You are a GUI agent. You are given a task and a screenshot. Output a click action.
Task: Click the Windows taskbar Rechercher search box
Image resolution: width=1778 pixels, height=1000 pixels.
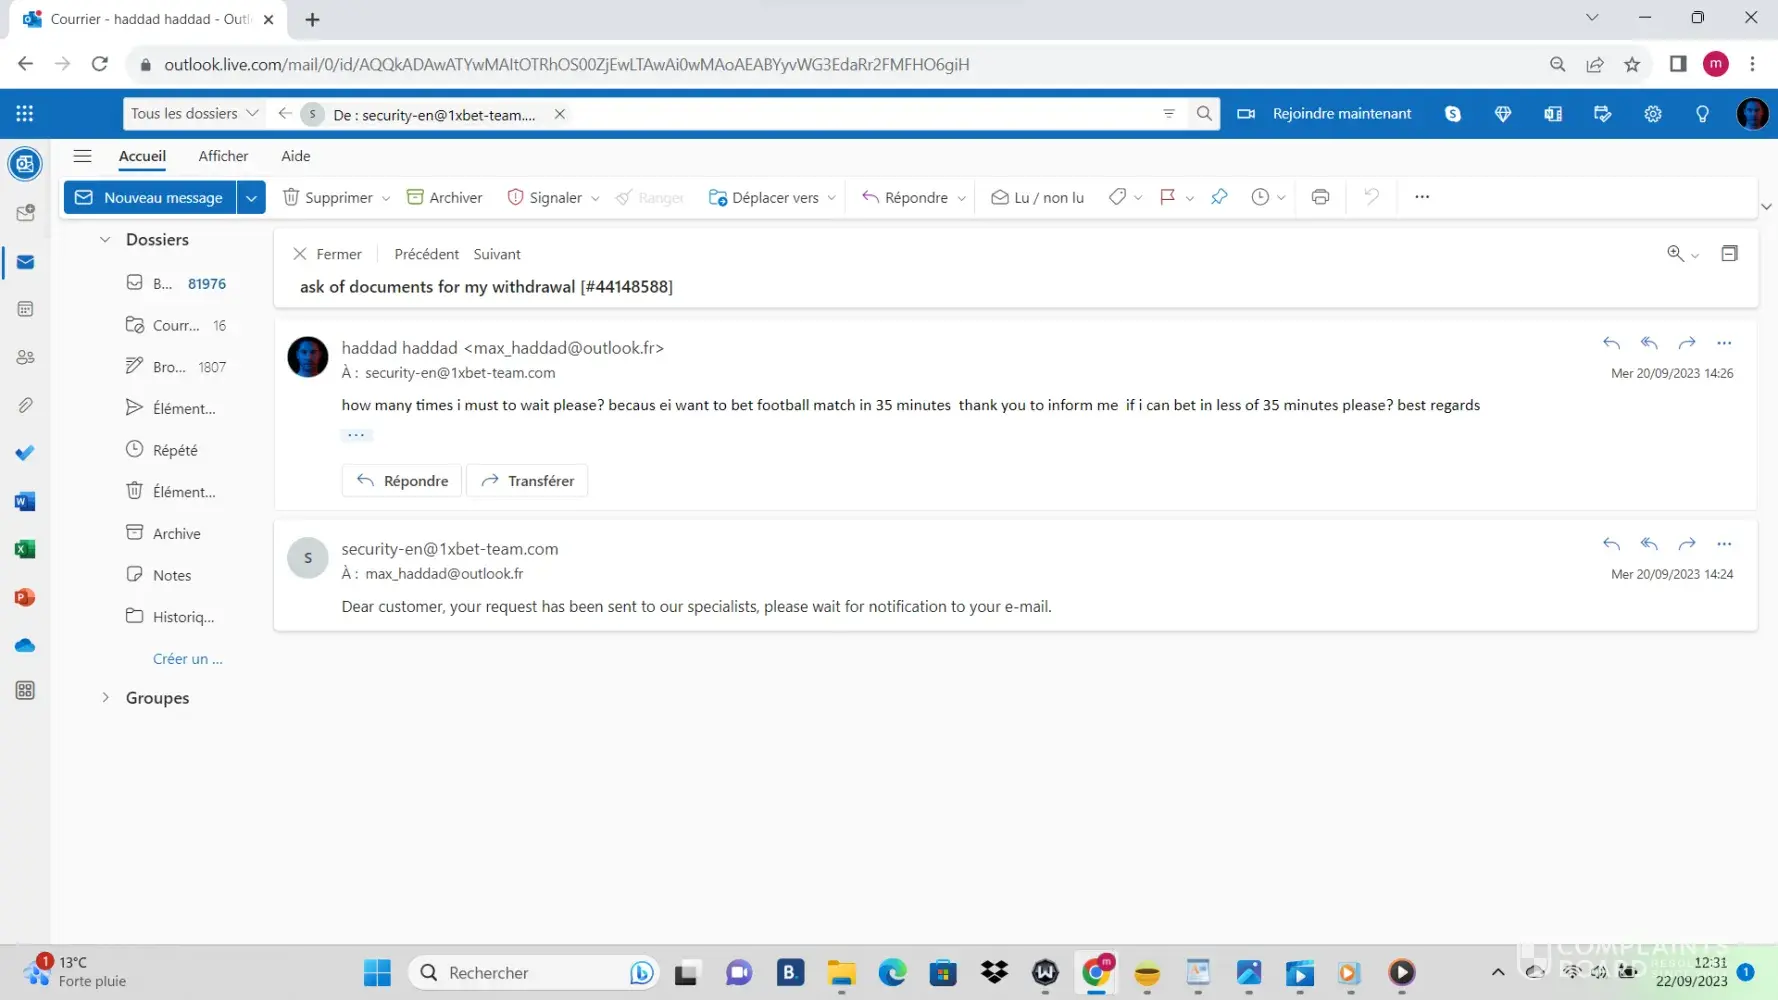520,973
